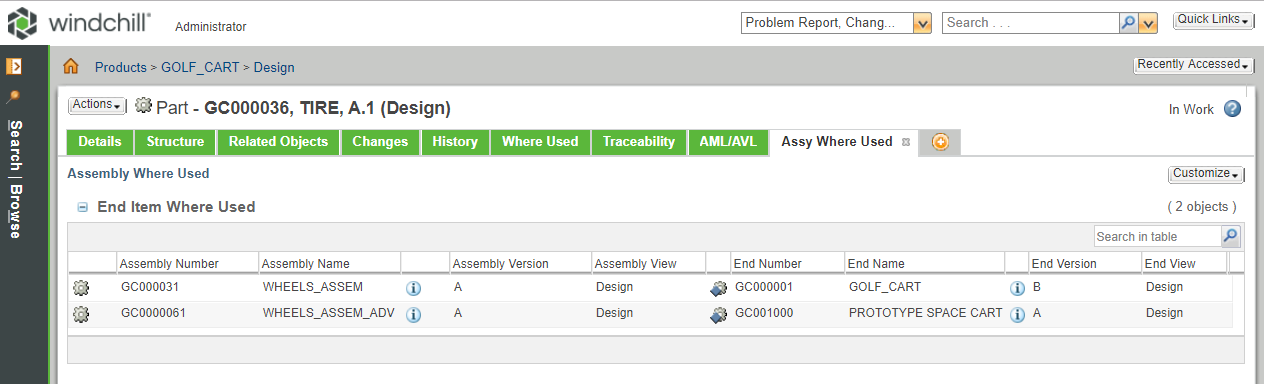Switch to the Structure tab

click(175, 142)
